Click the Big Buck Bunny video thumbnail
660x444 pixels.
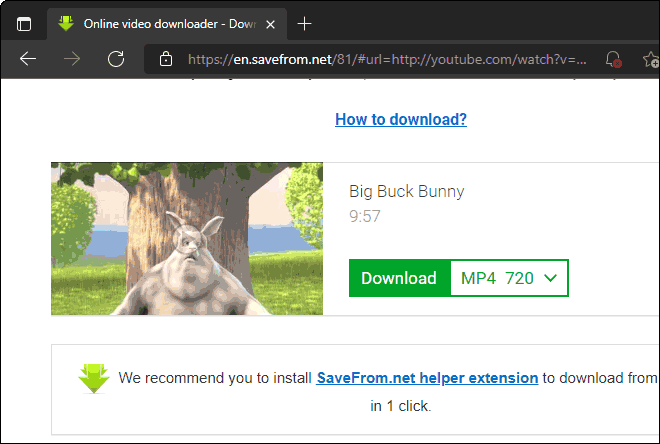click(x=187, y=239)
